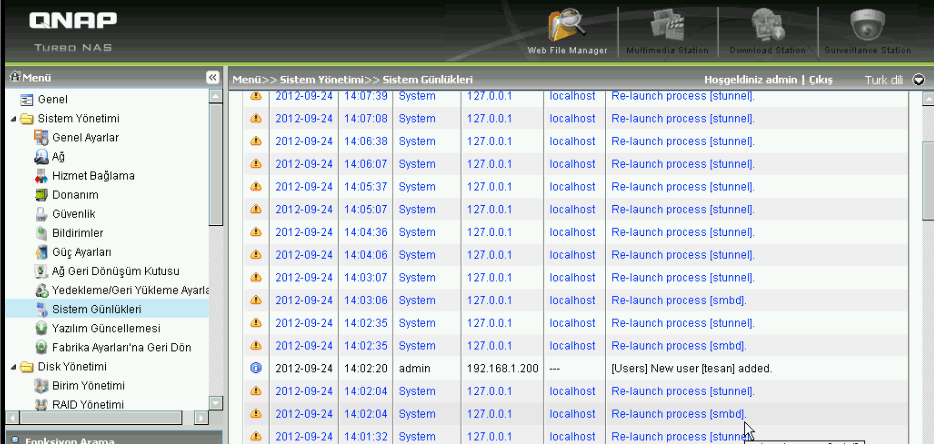Select Yazılım Güncellemesi menu entry

click(x=106, y=328)
